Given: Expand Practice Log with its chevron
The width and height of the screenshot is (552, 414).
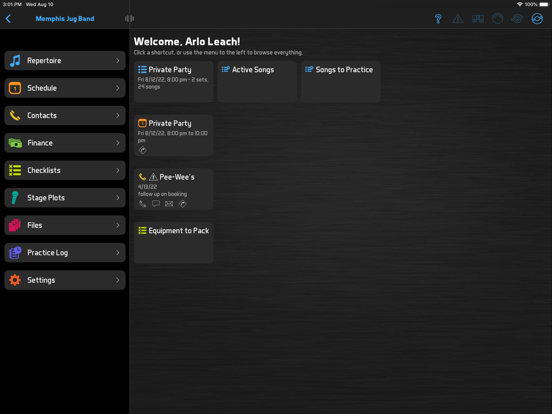Looking at the screenshot, I should 118,253.
